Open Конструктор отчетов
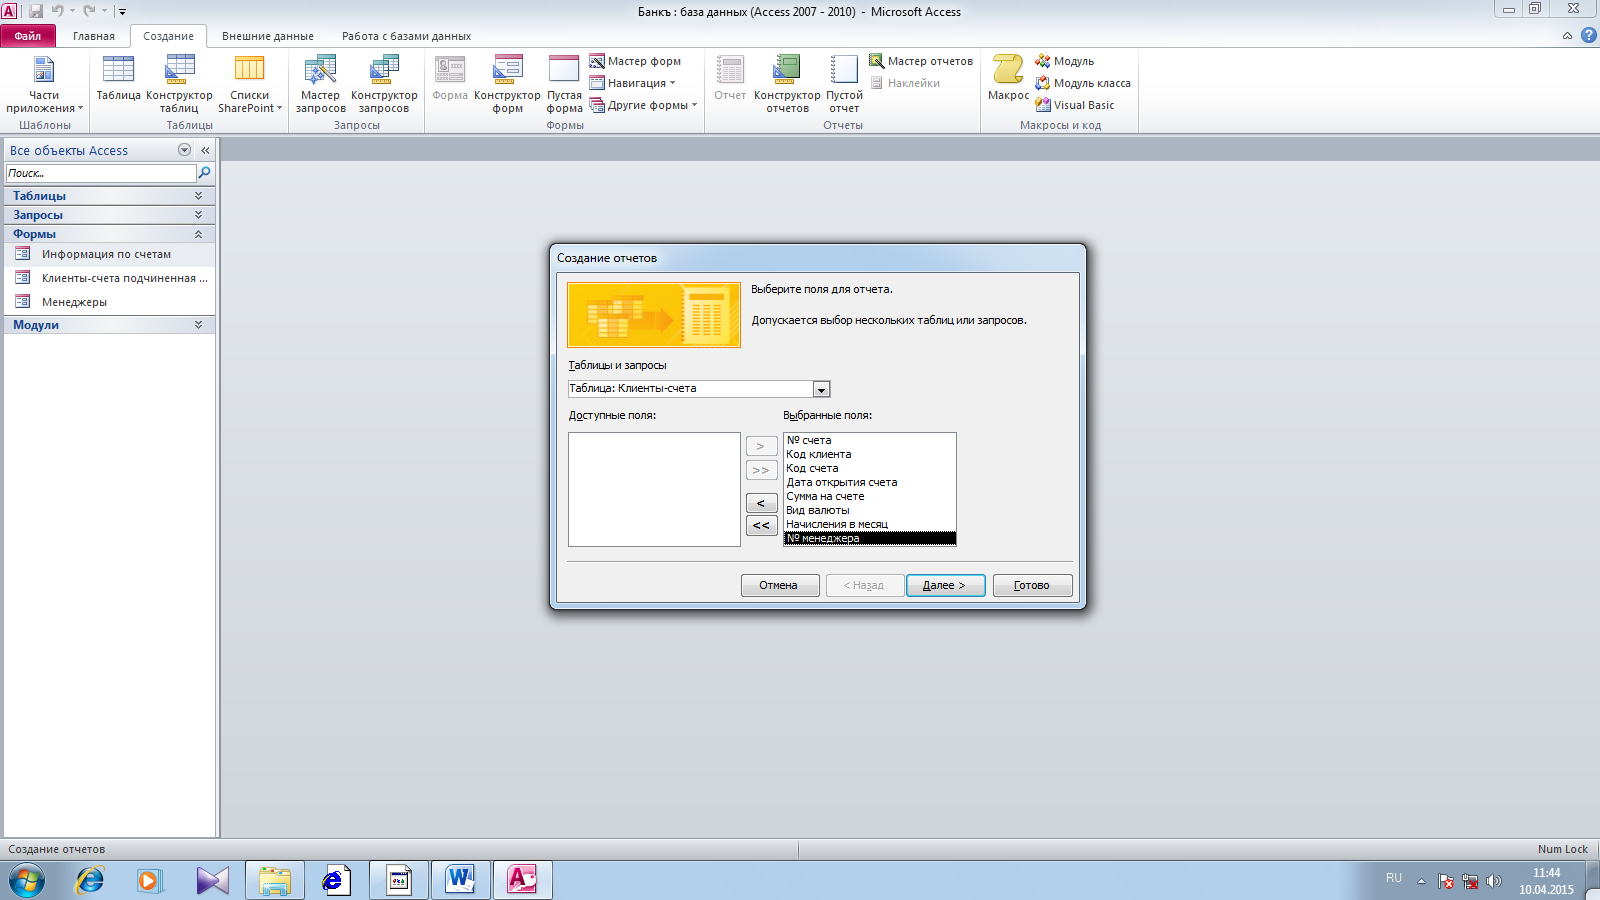This screenshot has width=1600, height=900. click(x=787, y=84)
